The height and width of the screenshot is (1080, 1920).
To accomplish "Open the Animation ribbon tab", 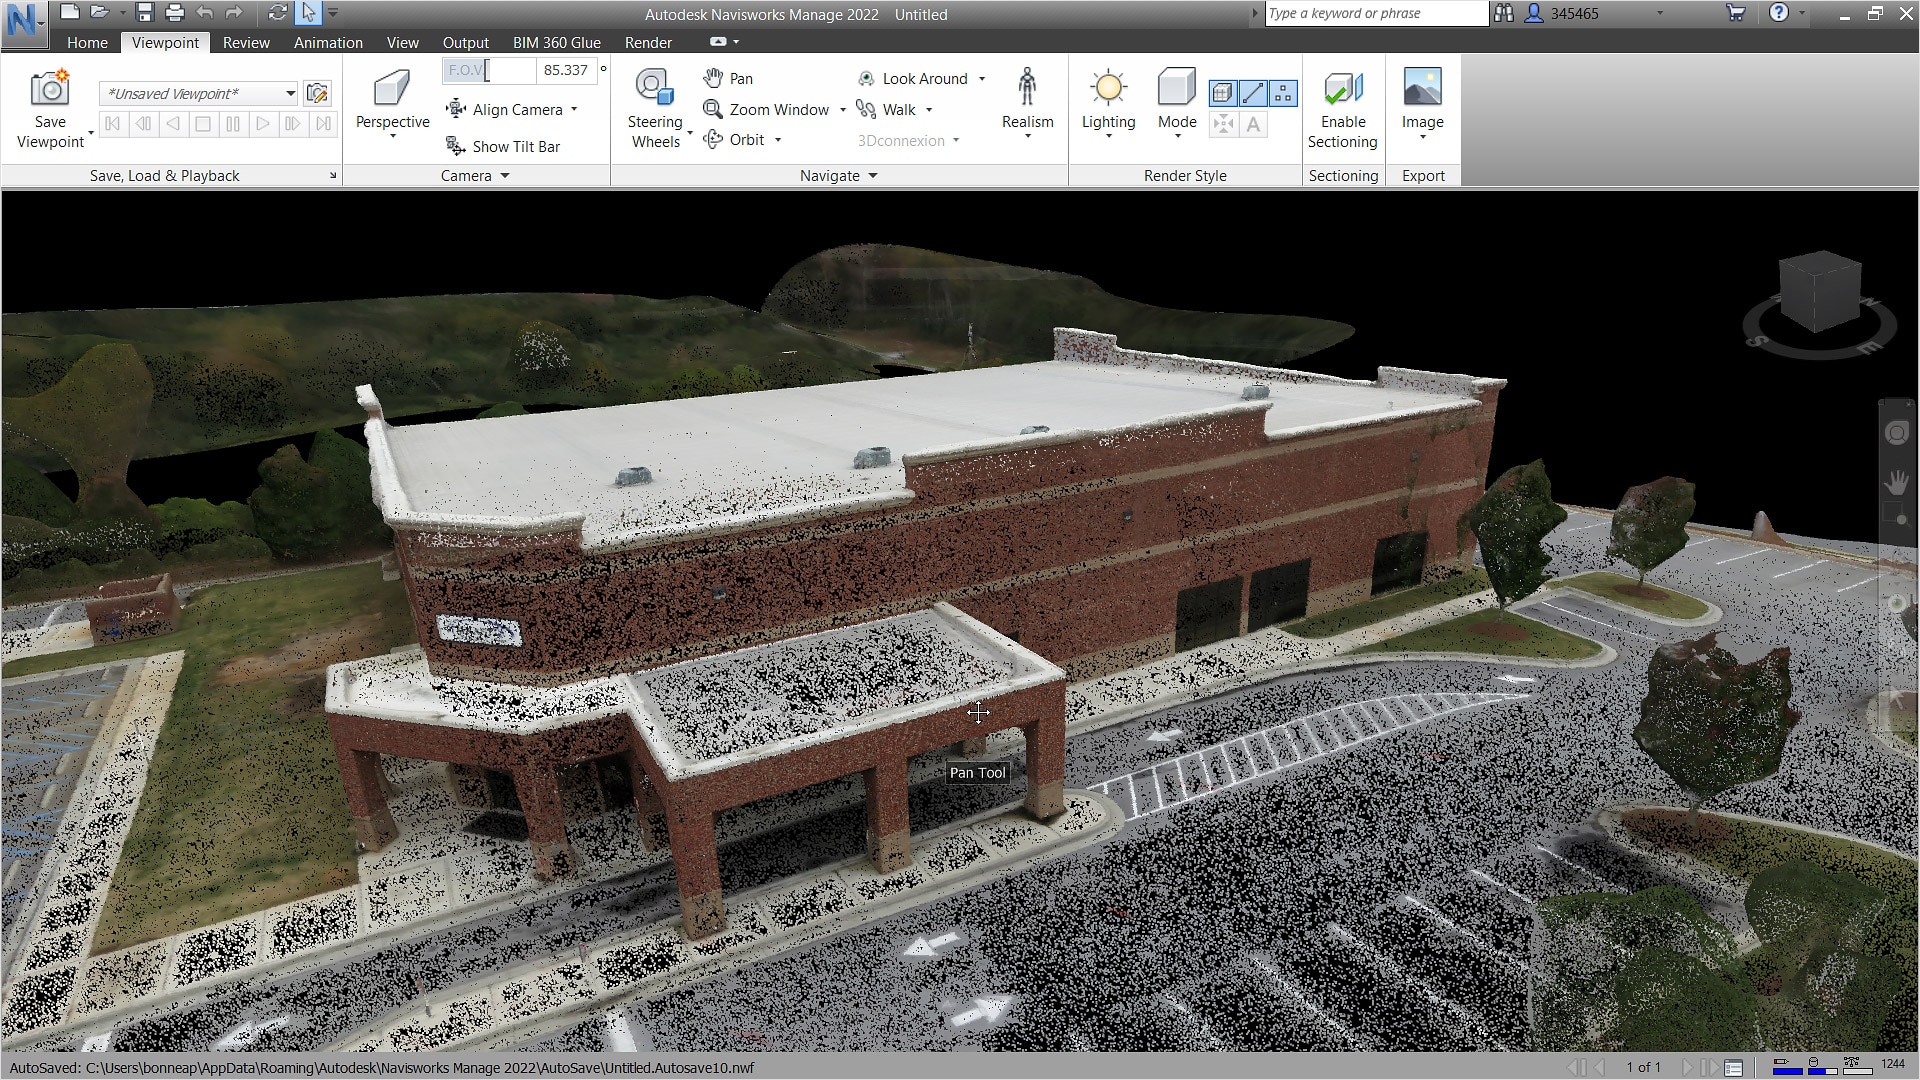I will 328,43.
